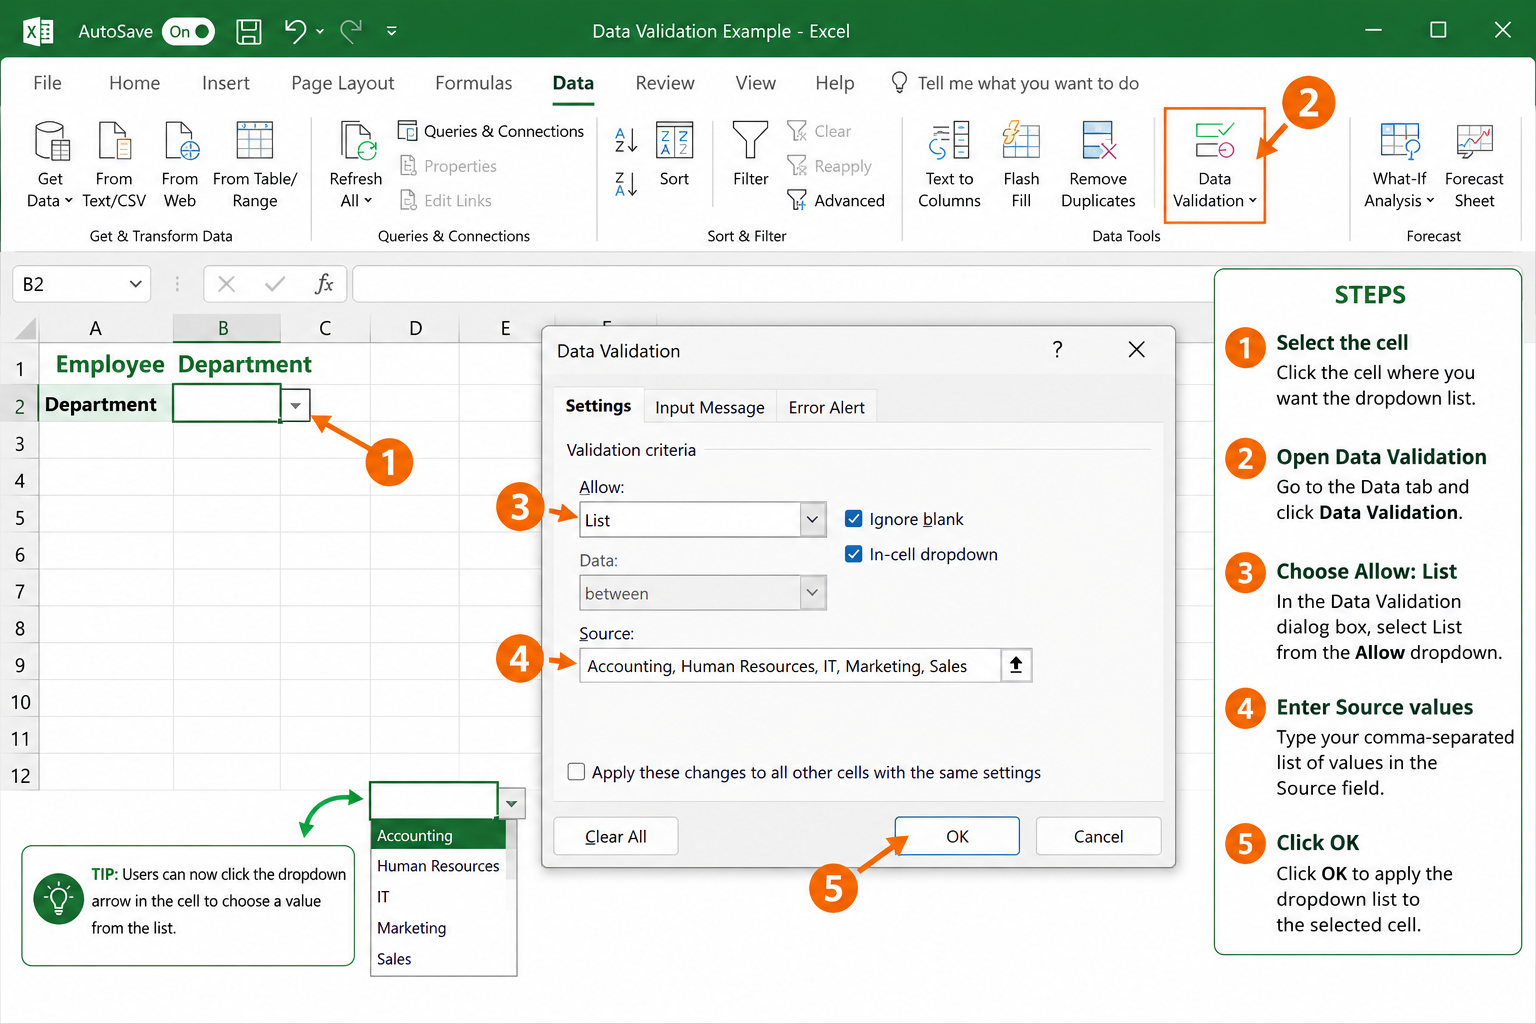Open Queries & Connections pane
Screen dimensions: 1536x1024
coord(491,131)
